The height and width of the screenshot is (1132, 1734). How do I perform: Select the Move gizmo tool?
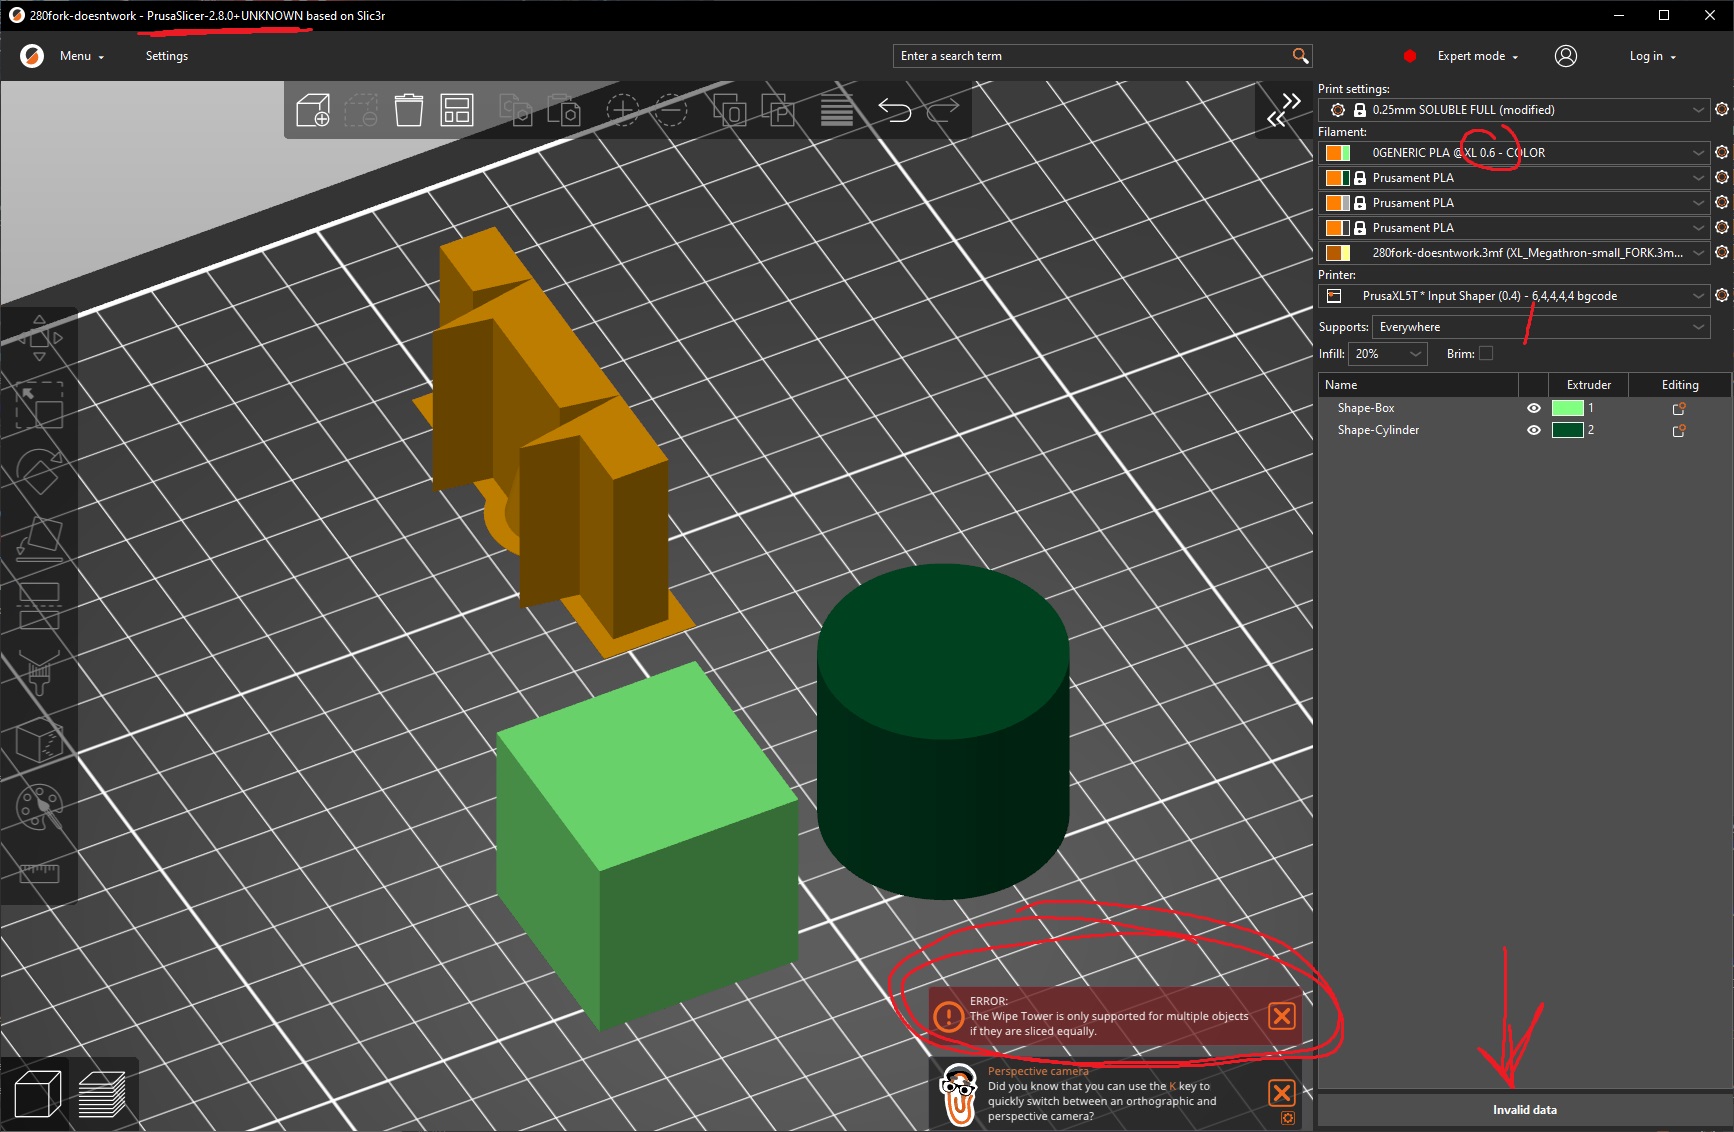[39, 338]
